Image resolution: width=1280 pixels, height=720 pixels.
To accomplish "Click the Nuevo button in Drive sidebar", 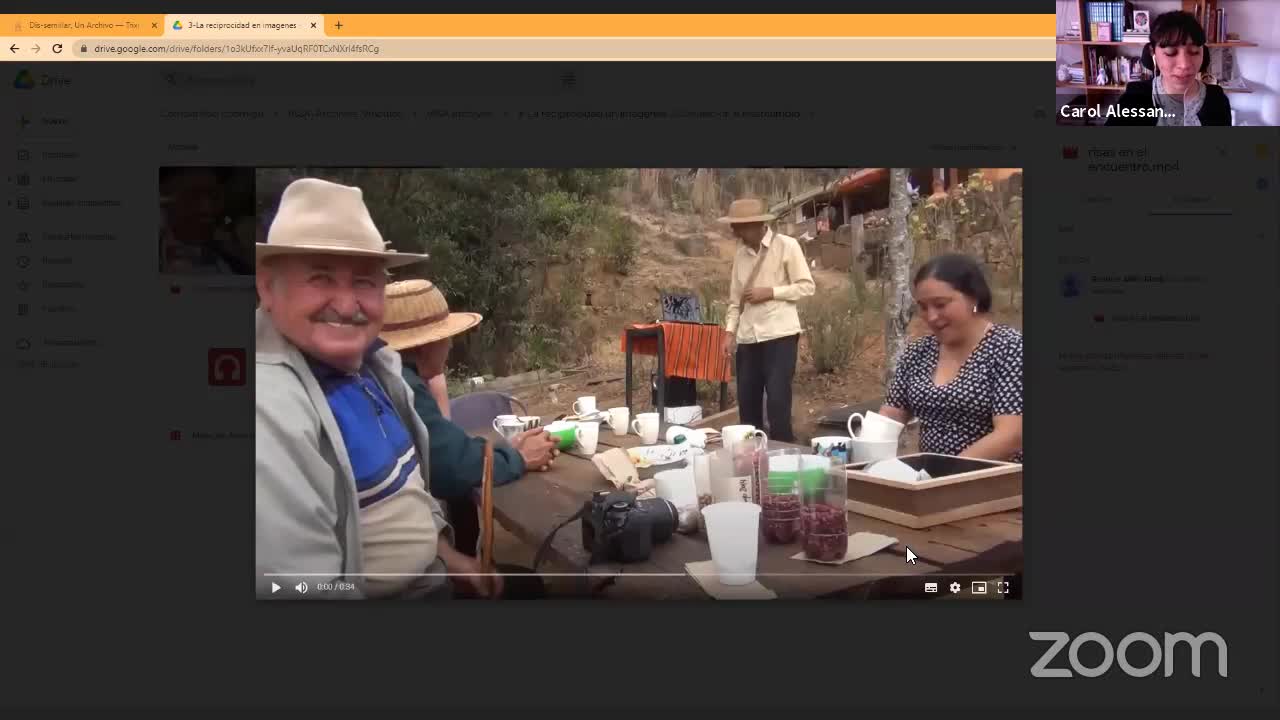I will tap(45, 121).
